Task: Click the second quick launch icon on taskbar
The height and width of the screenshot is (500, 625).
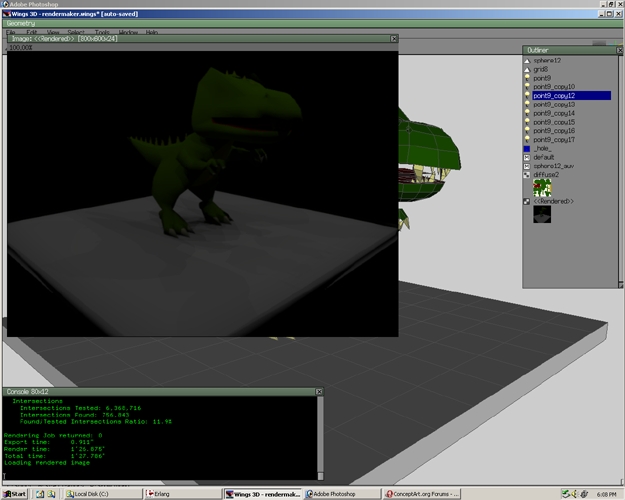Action: pyautogui.click(x=51, y=494)
